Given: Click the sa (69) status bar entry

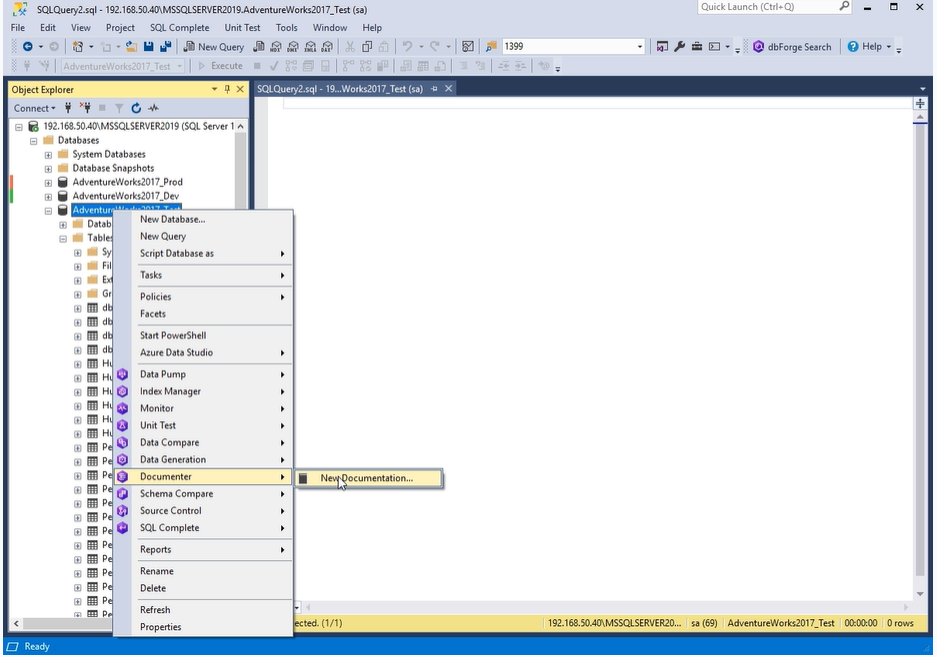Looking at the screenshot, I should click(x=704, y=623).
